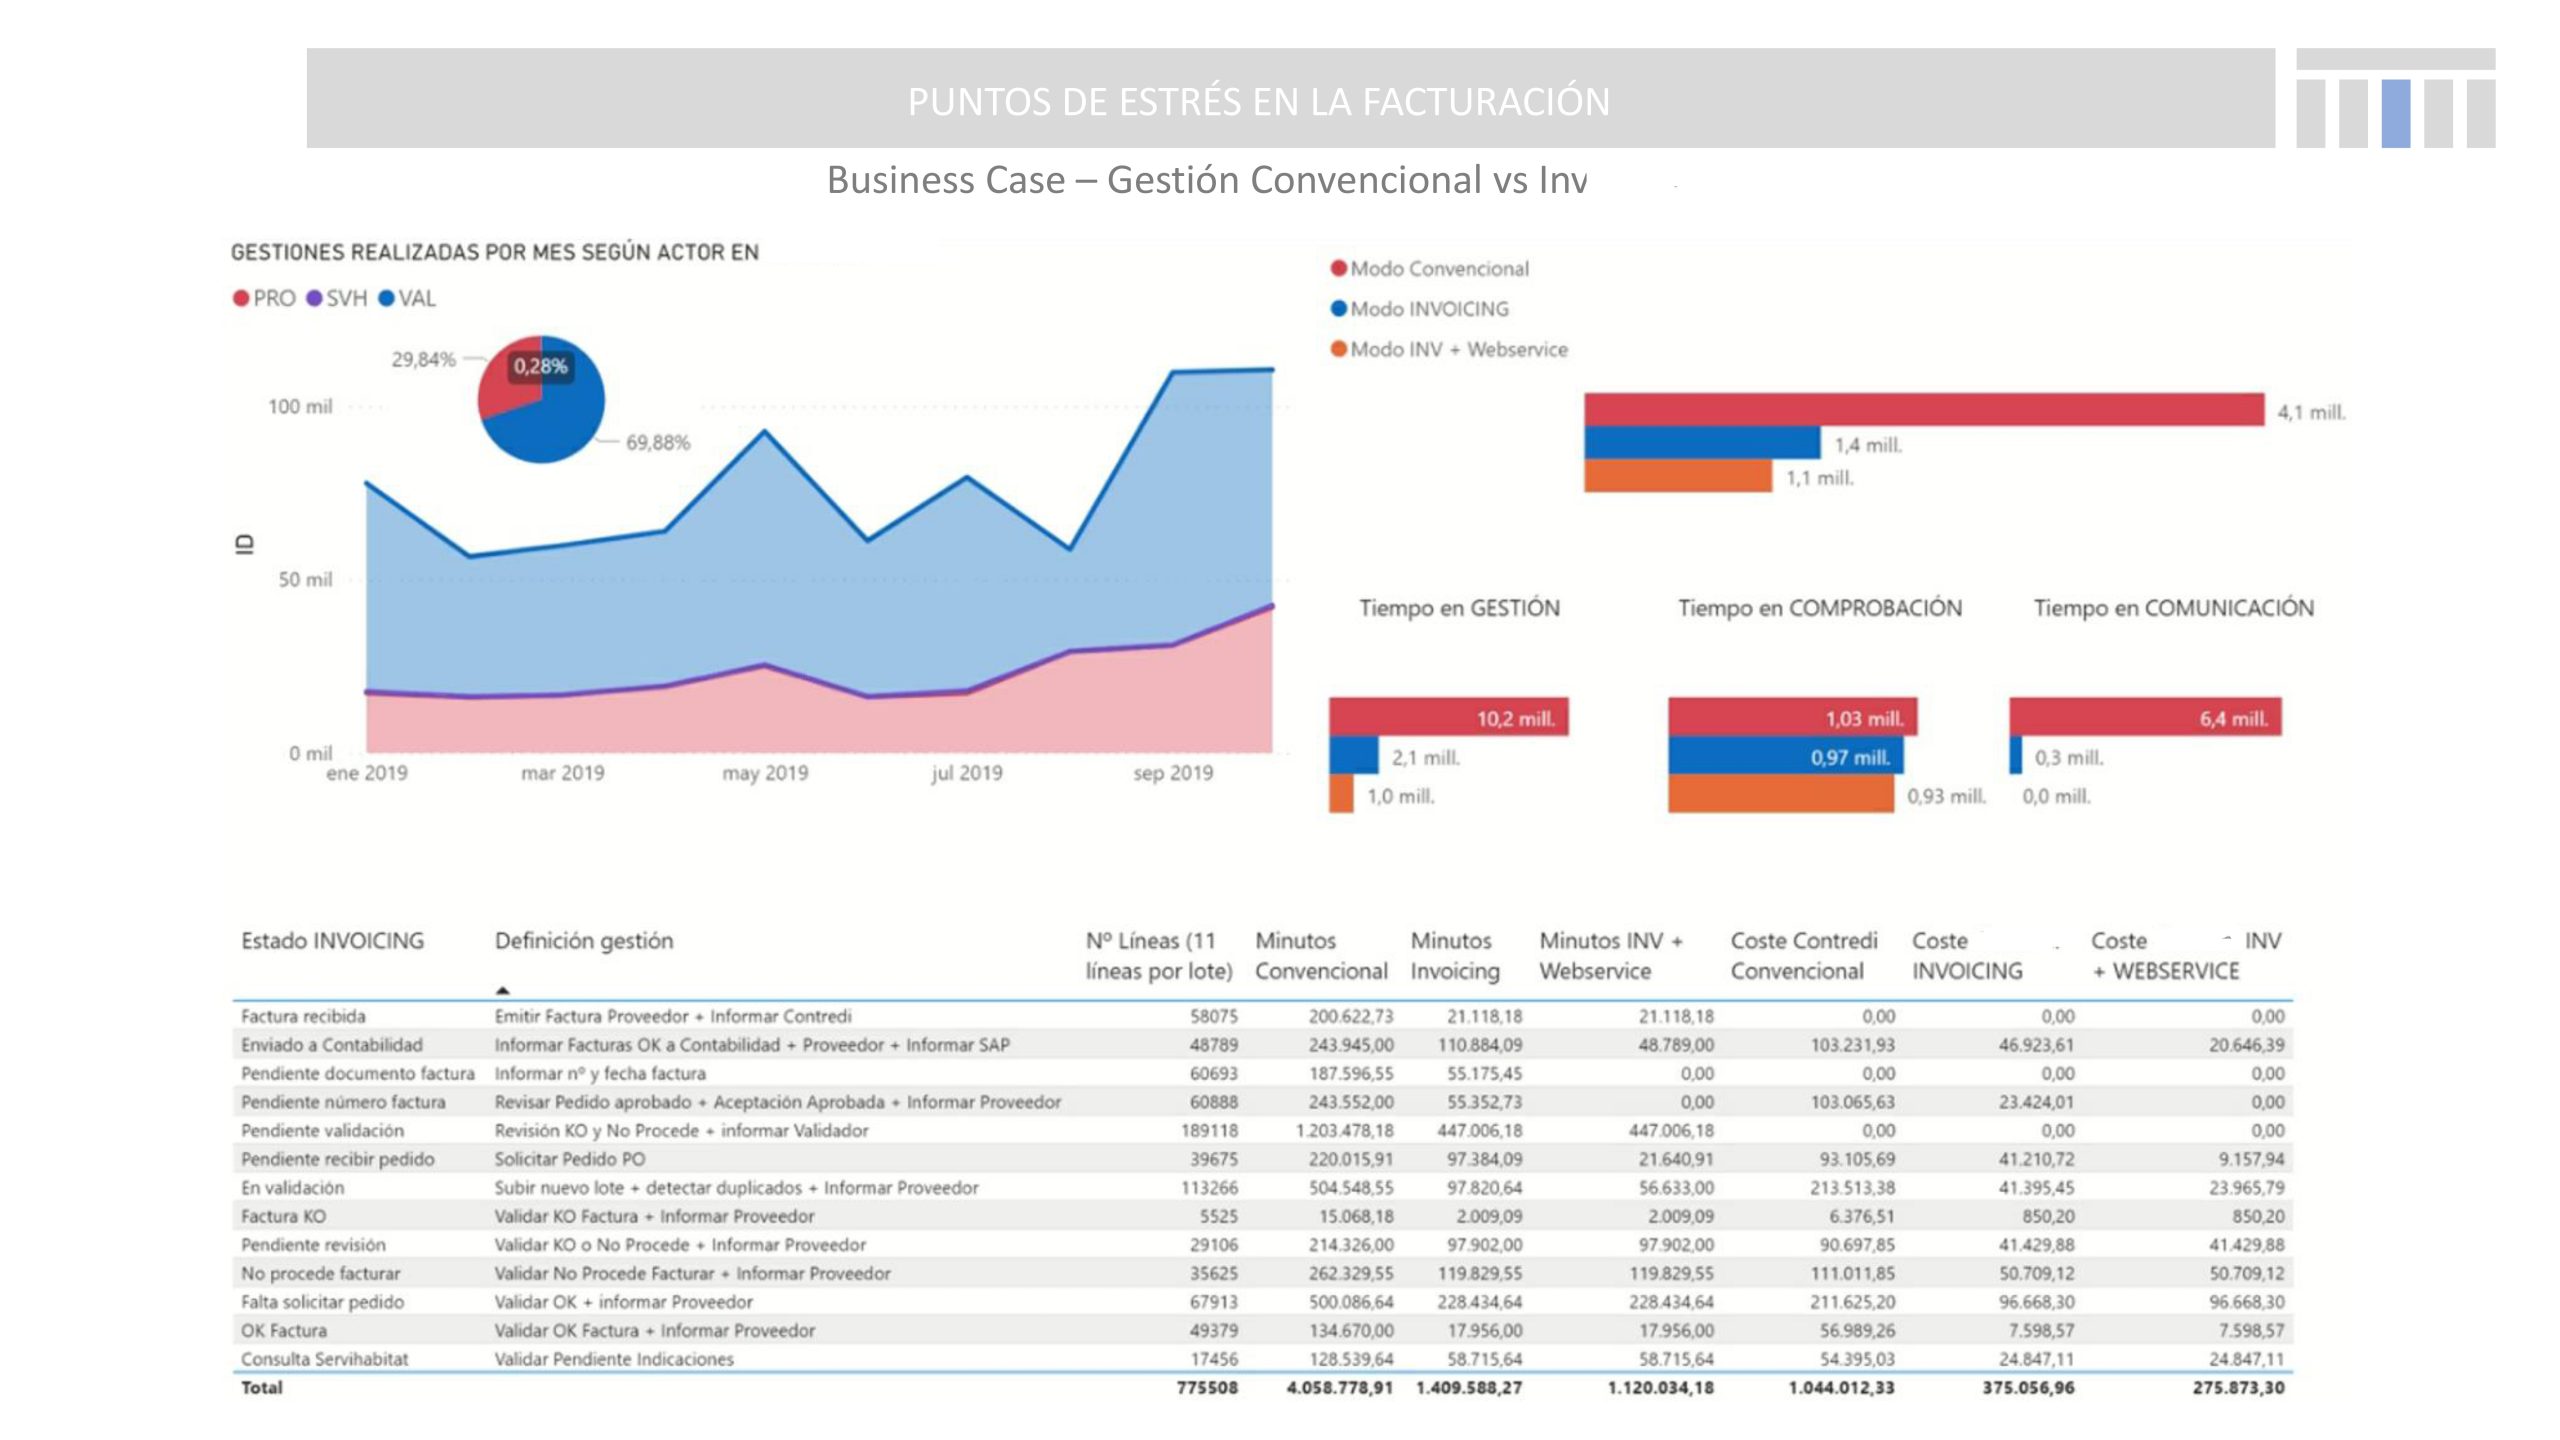Image resolution: width=2560 pixels, height=1440 pixels.
Task: Click the sort arrow under Definición gestión
Action: point(503,990)
